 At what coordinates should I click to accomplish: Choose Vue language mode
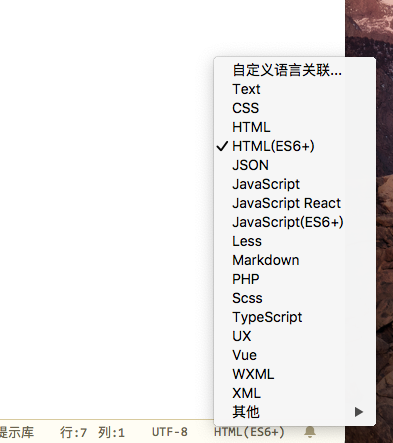(x=295, y=355)
